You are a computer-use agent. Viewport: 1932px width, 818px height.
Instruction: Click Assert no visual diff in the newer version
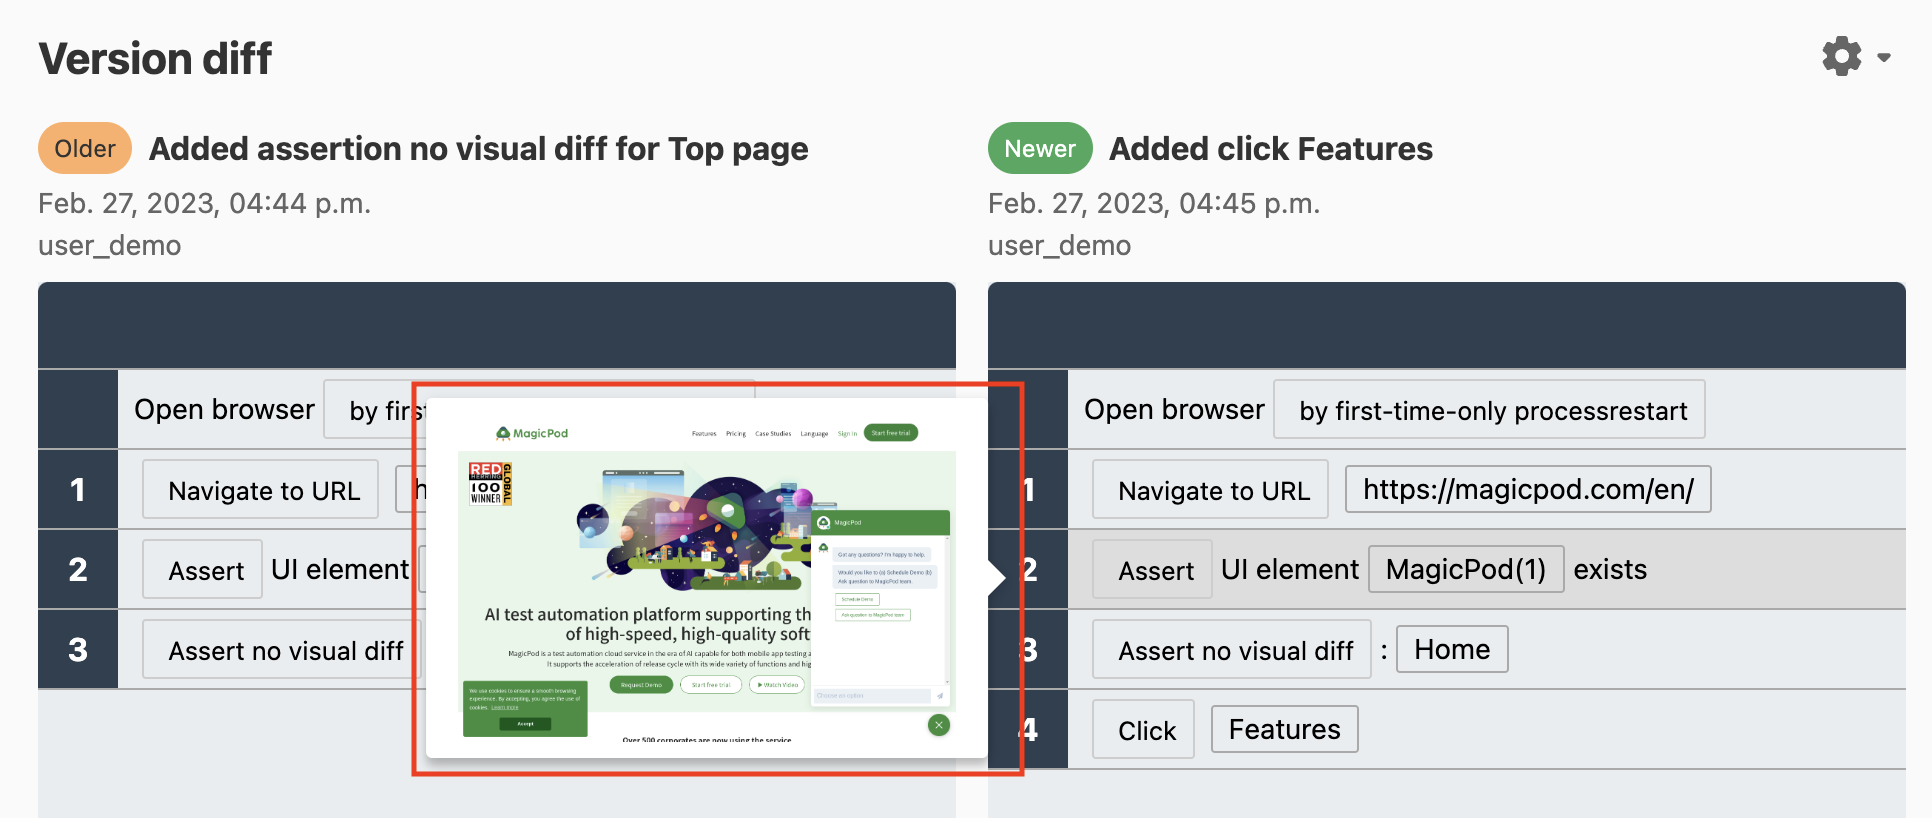click(x=1232, y=649)
